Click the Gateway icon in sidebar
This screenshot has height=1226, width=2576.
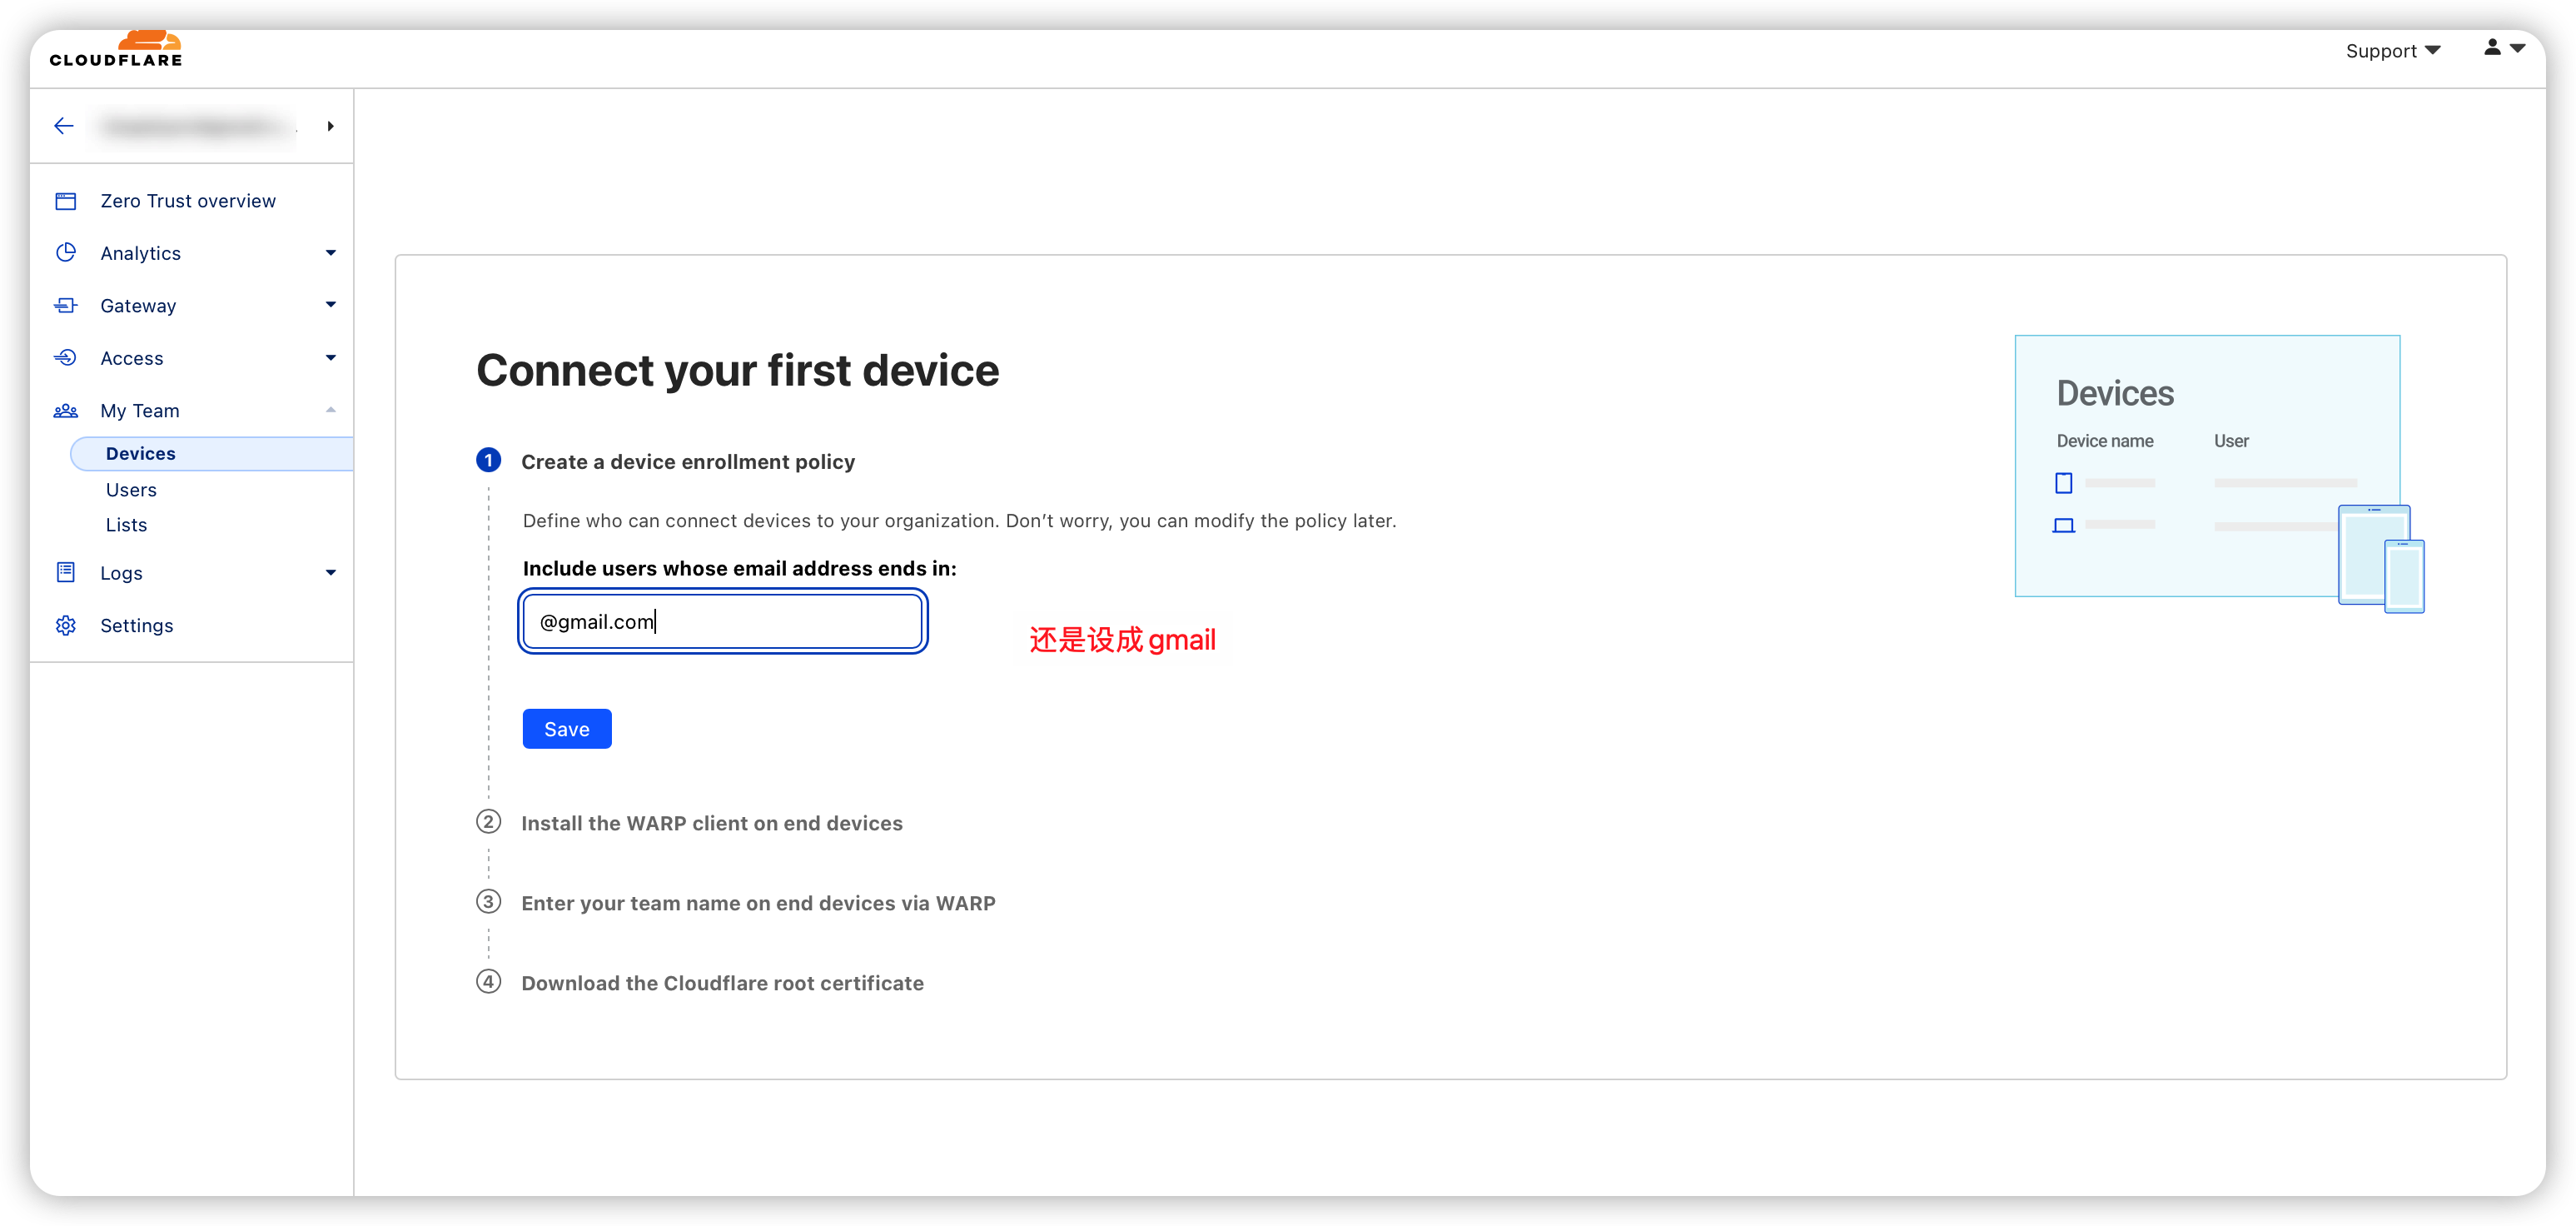(66, 306)
